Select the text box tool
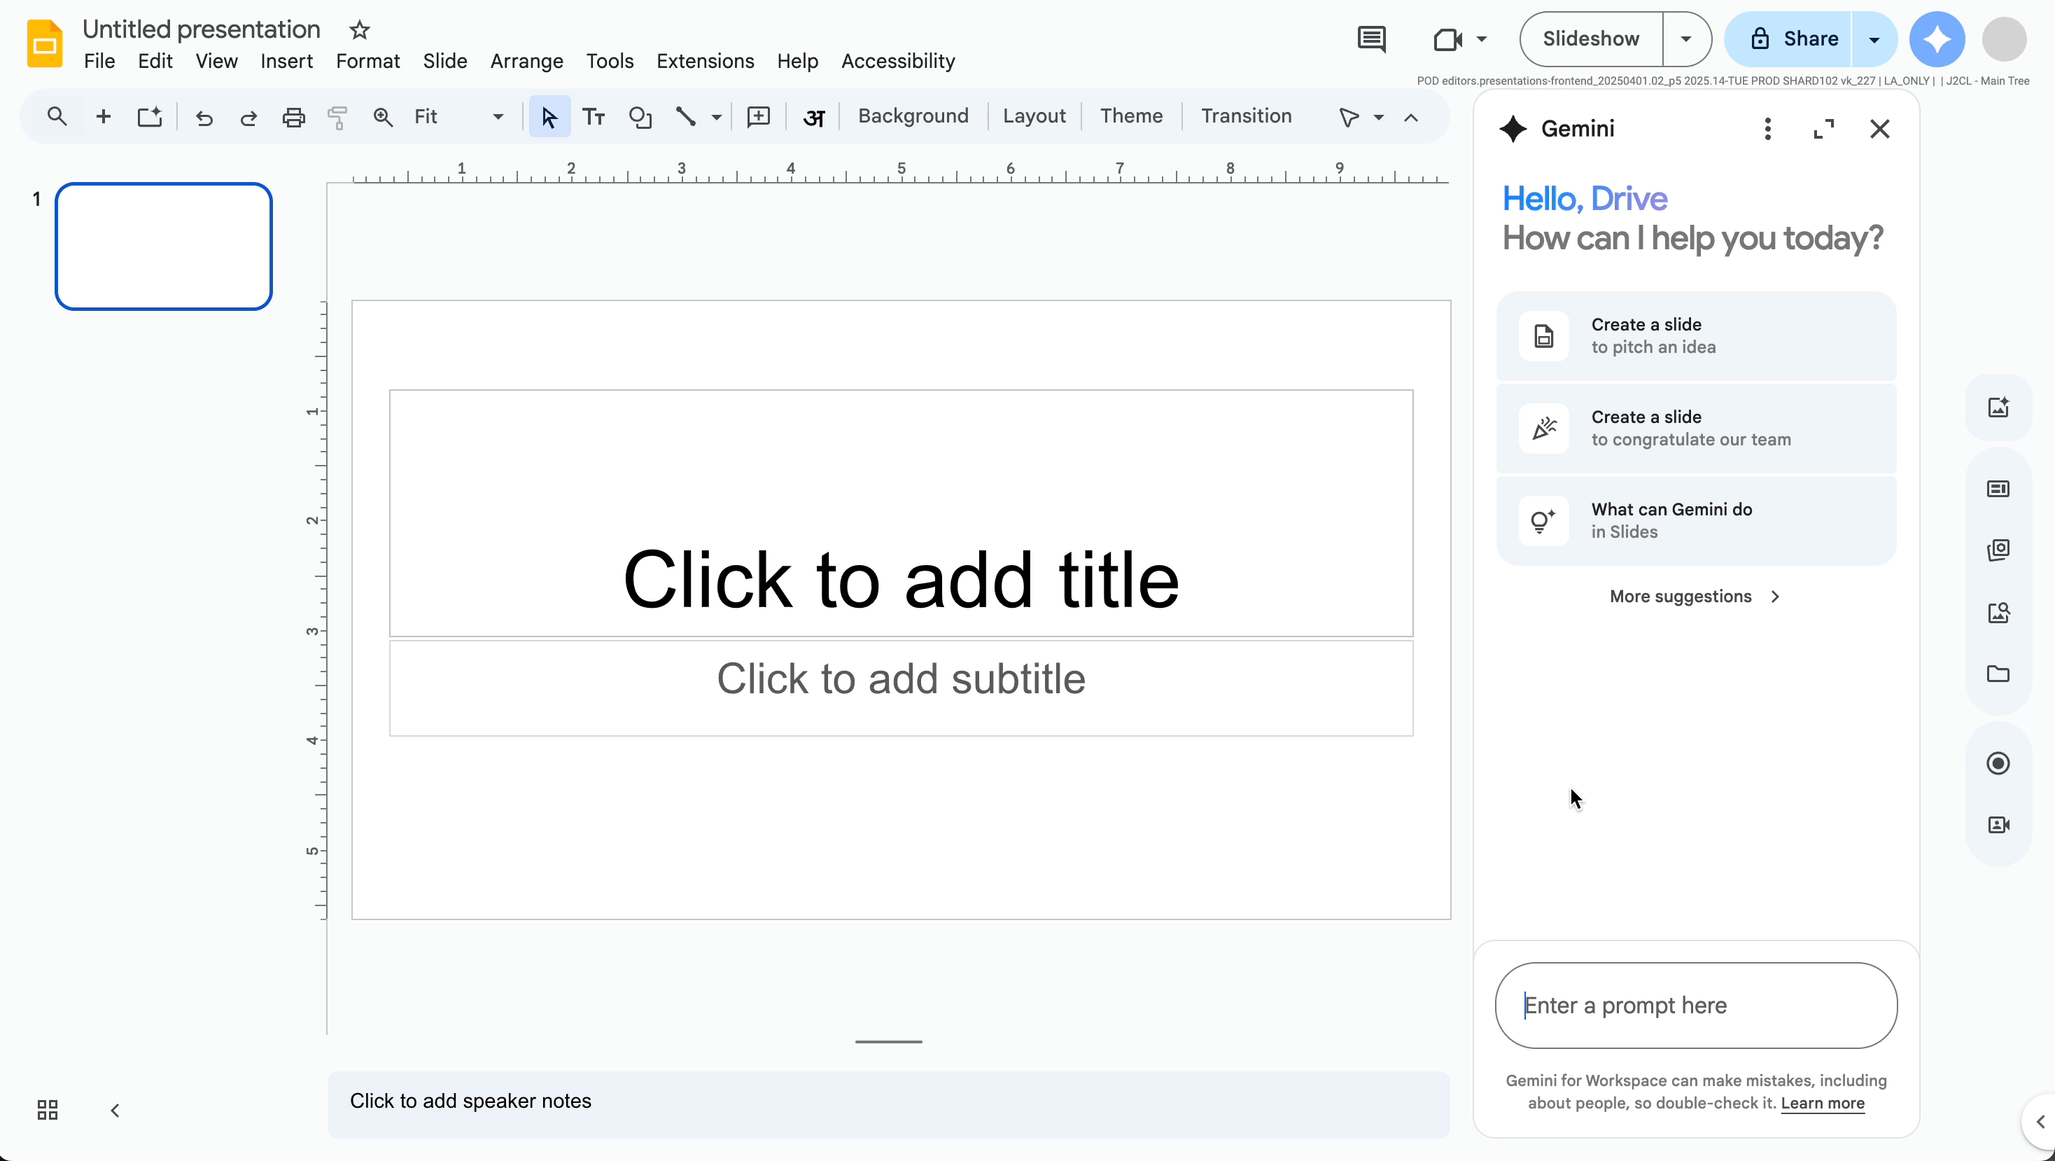 tap(593, 116)
